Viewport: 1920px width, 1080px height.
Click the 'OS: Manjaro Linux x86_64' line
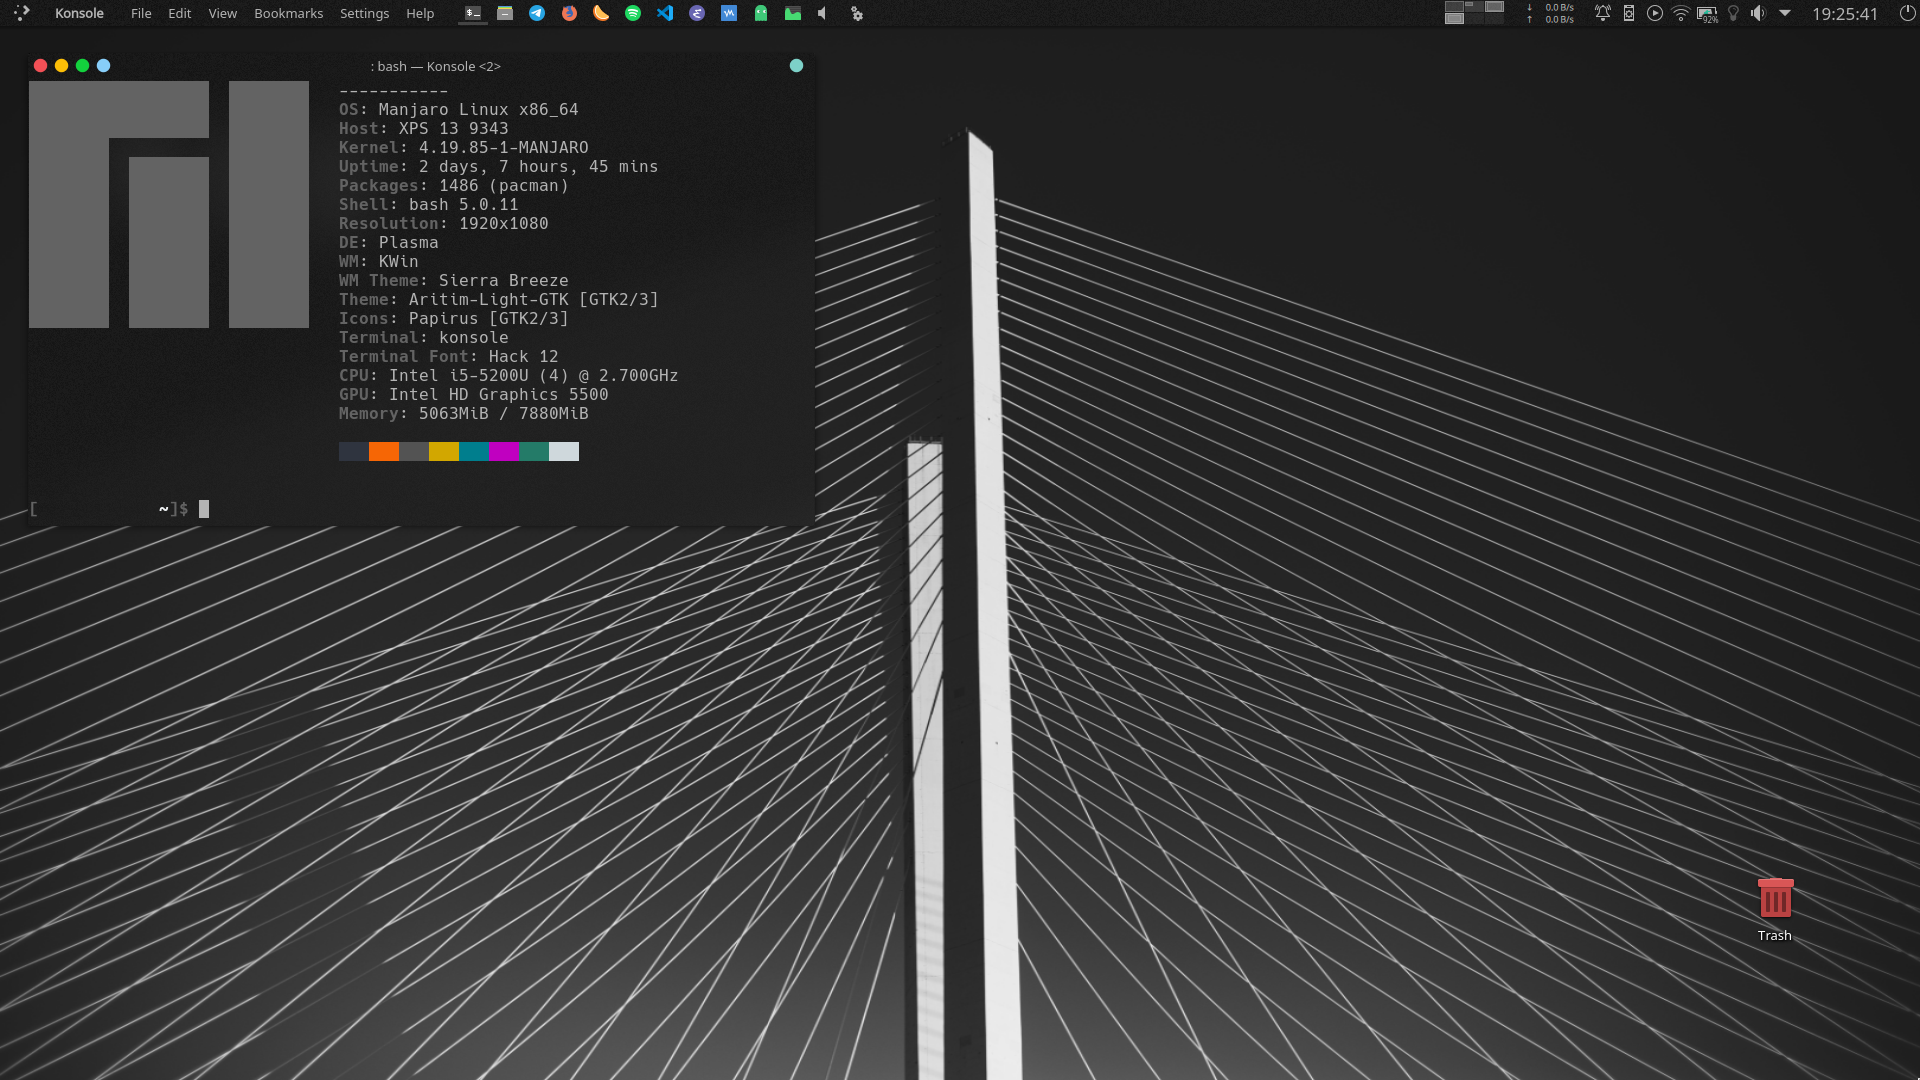pyautogui.click(x=458, y=109)
